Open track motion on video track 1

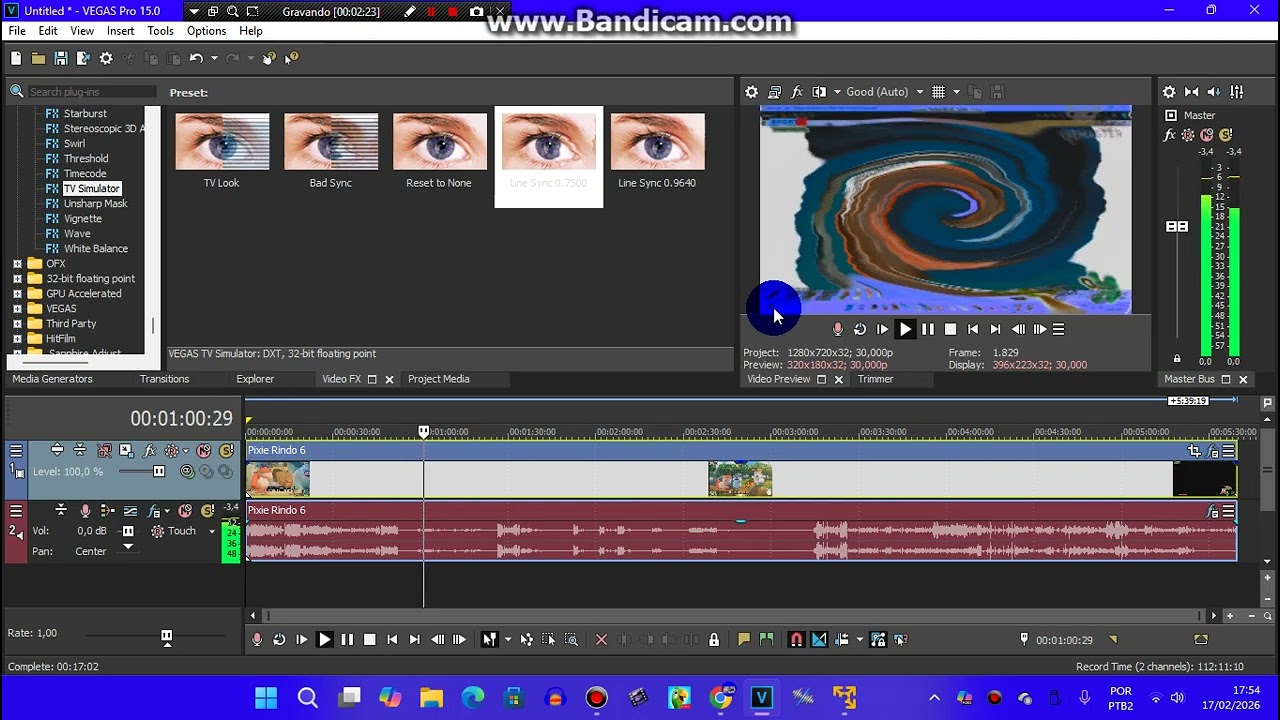pyautogui.click(x=126, y=451)
